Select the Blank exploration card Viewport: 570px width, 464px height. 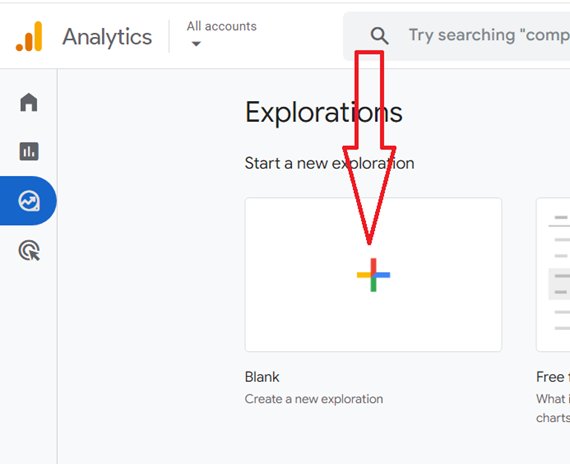tap(373, 275)
